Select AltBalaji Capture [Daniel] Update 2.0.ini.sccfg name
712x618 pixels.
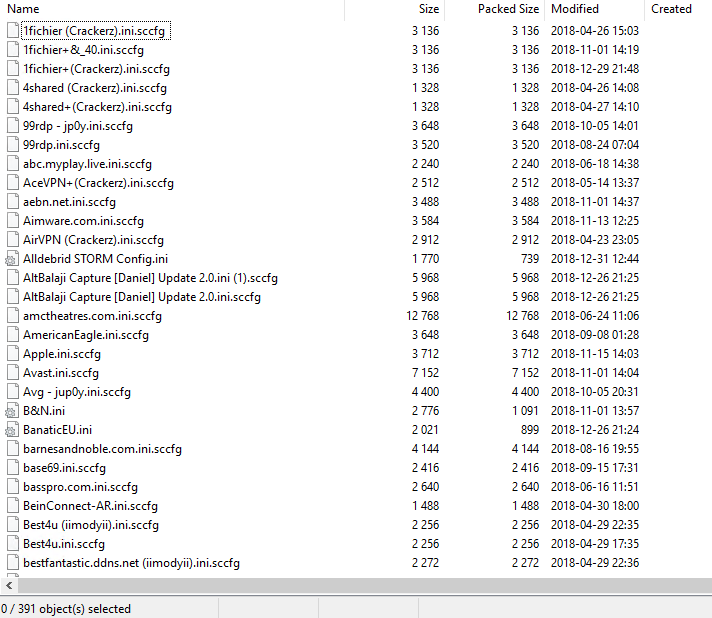click(x=142, y=297)
